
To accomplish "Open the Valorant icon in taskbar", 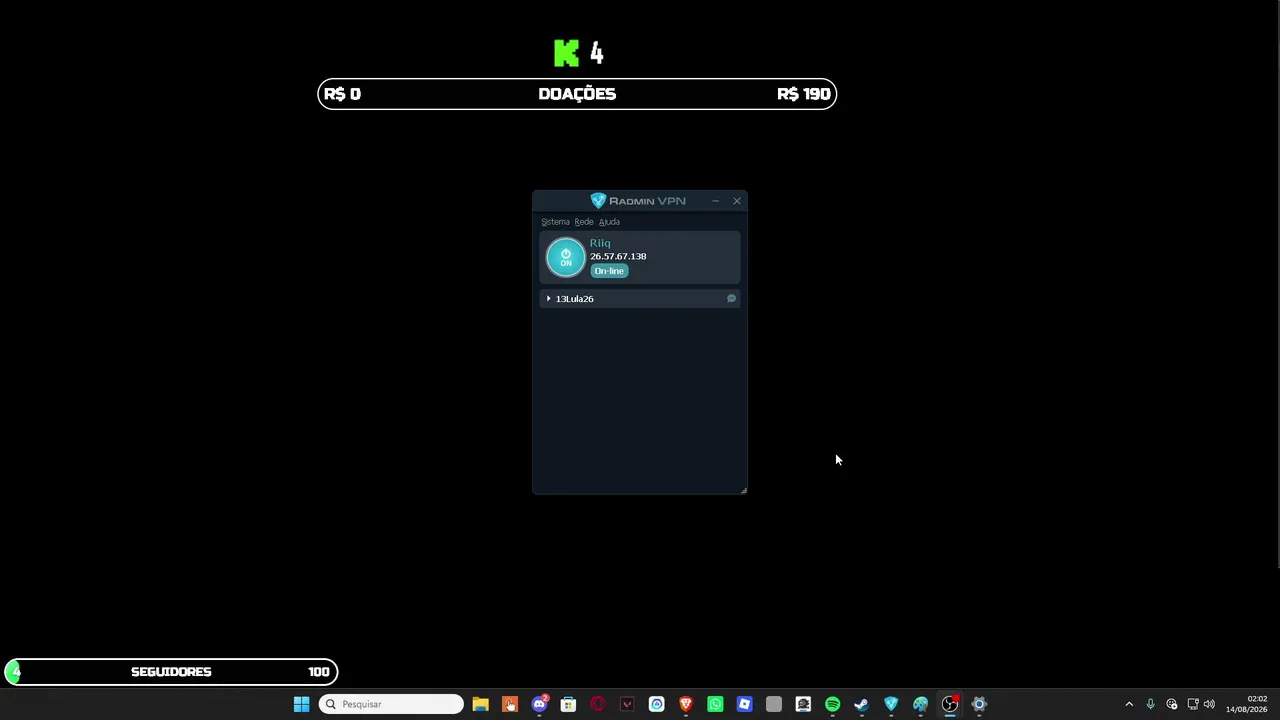I will point(627,704).
